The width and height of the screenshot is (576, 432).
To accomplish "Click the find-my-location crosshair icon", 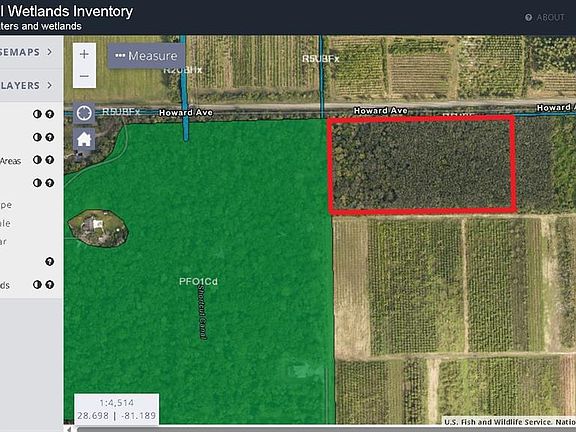I will tap(84, 113).
